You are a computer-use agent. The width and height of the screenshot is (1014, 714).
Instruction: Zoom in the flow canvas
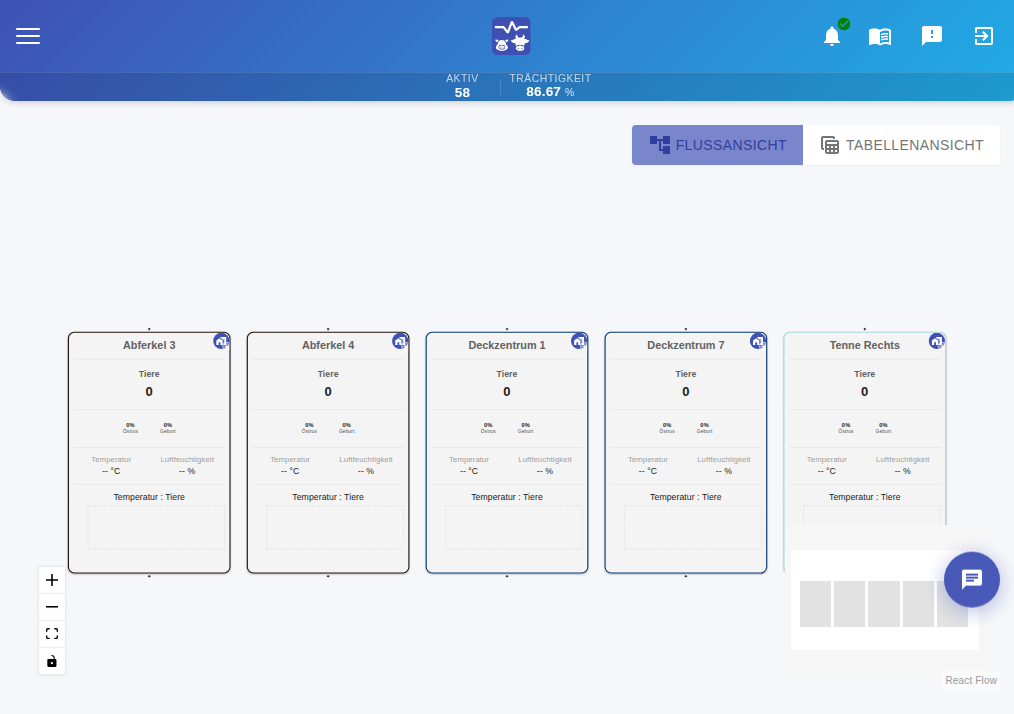[52, 580]
